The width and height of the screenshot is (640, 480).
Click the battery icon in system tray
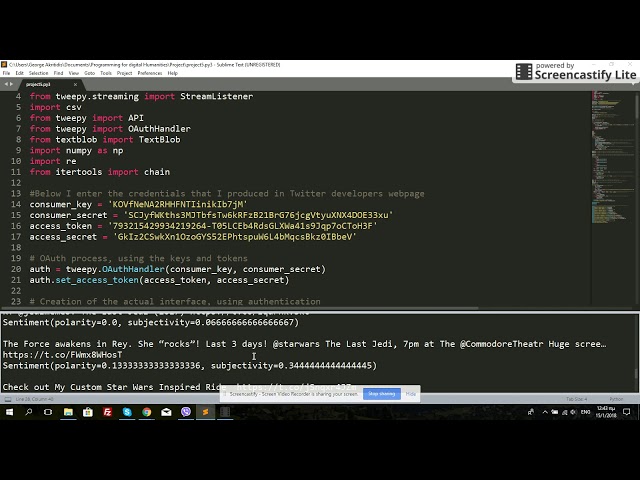tap(555, 412)
